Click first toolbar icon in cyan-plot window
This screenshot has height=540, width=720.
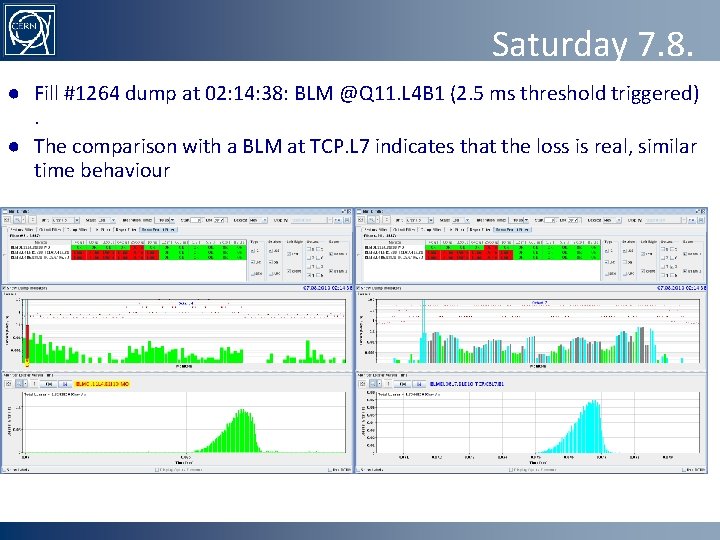point(361,220)
